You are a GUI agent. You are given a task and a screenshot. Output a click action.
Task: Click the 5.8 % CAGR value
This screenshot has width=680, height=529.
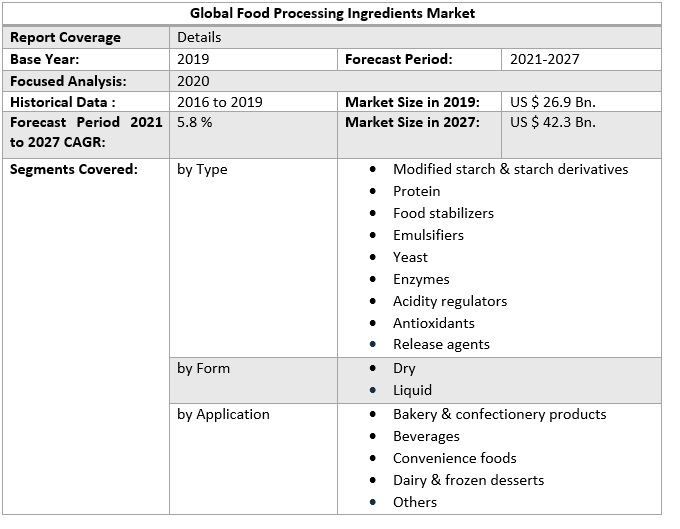(194, 122)
